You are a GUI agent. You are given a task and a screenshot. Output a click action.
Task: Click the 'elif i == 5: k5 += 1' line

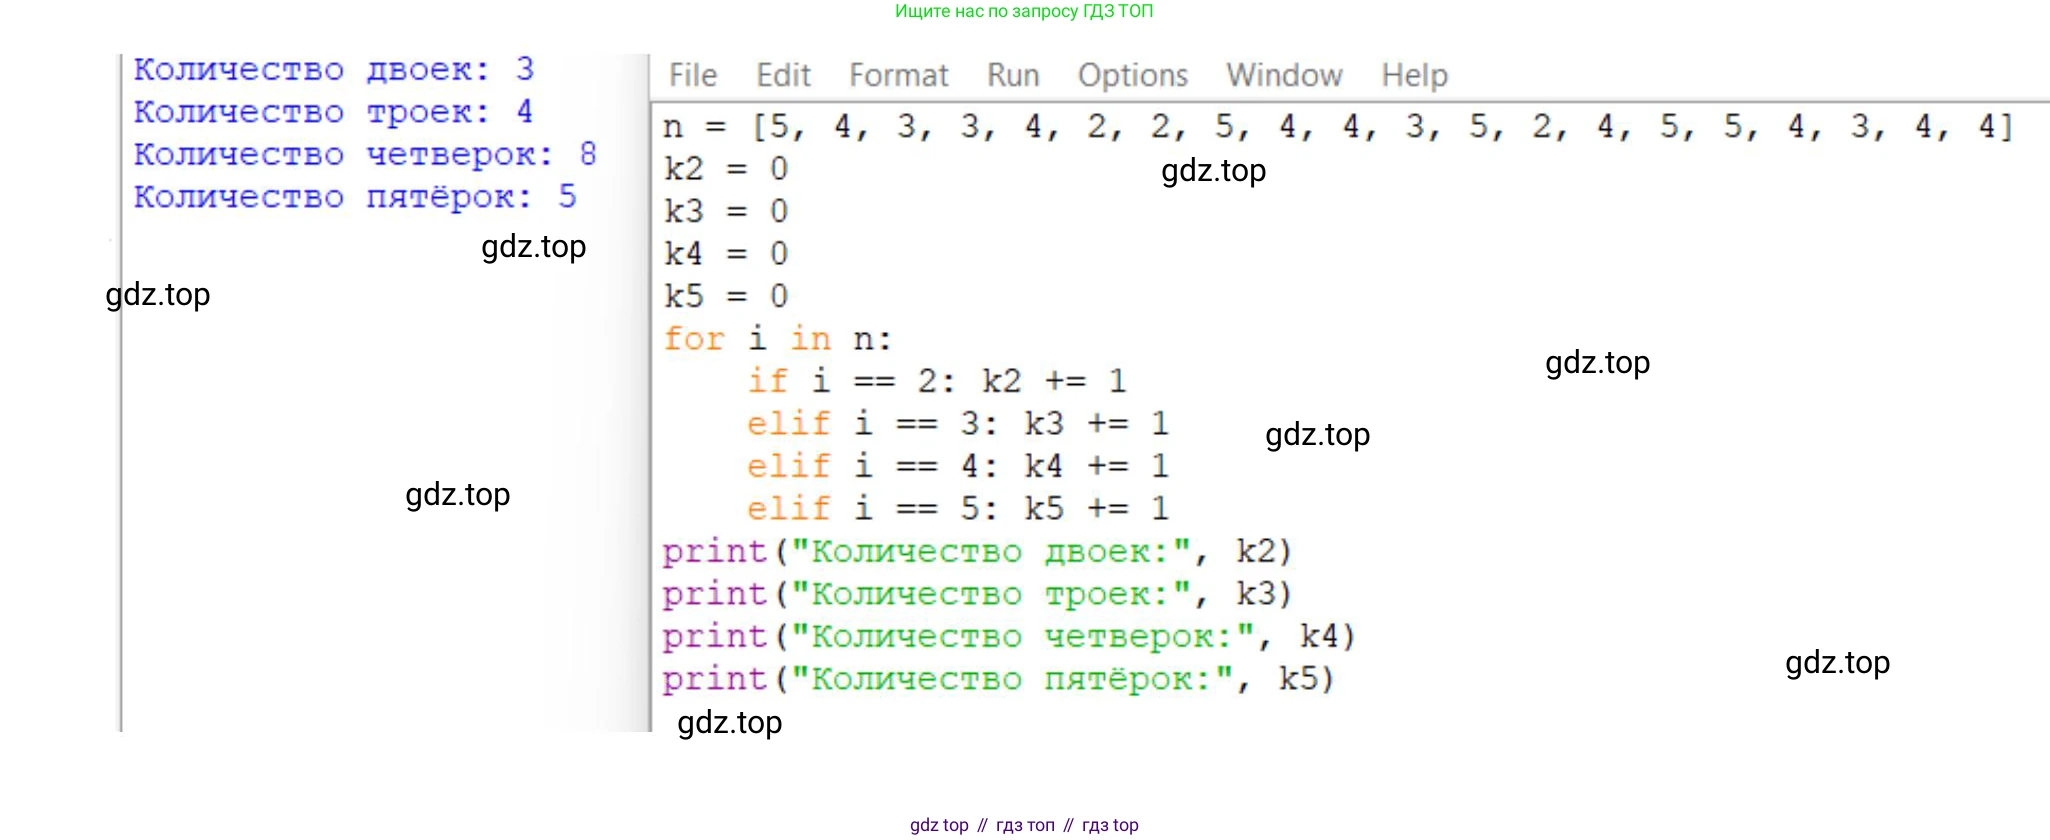click(x=958, y=509)
